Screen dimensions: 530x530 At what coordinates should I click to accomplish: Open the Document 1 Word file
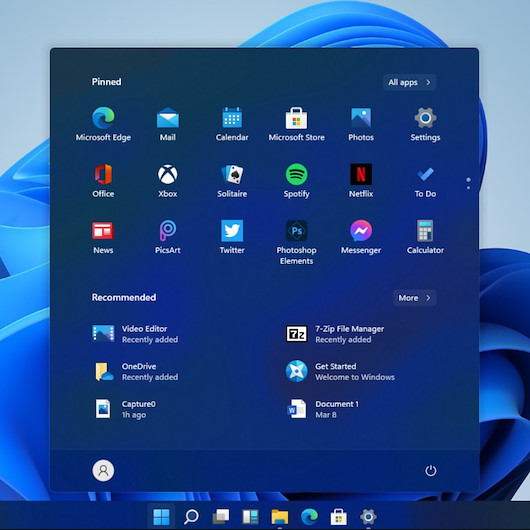(x=322, y=409)
